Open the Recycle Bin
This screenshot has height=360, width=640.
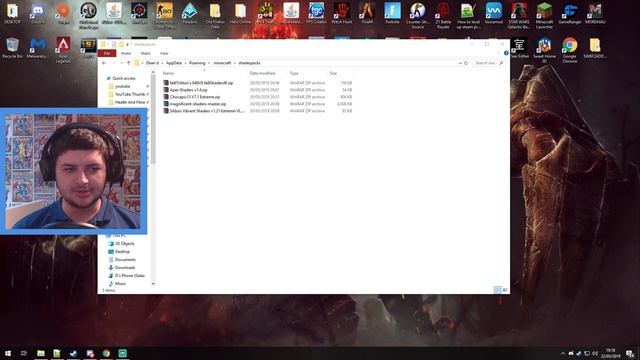(x=12, y=48)
